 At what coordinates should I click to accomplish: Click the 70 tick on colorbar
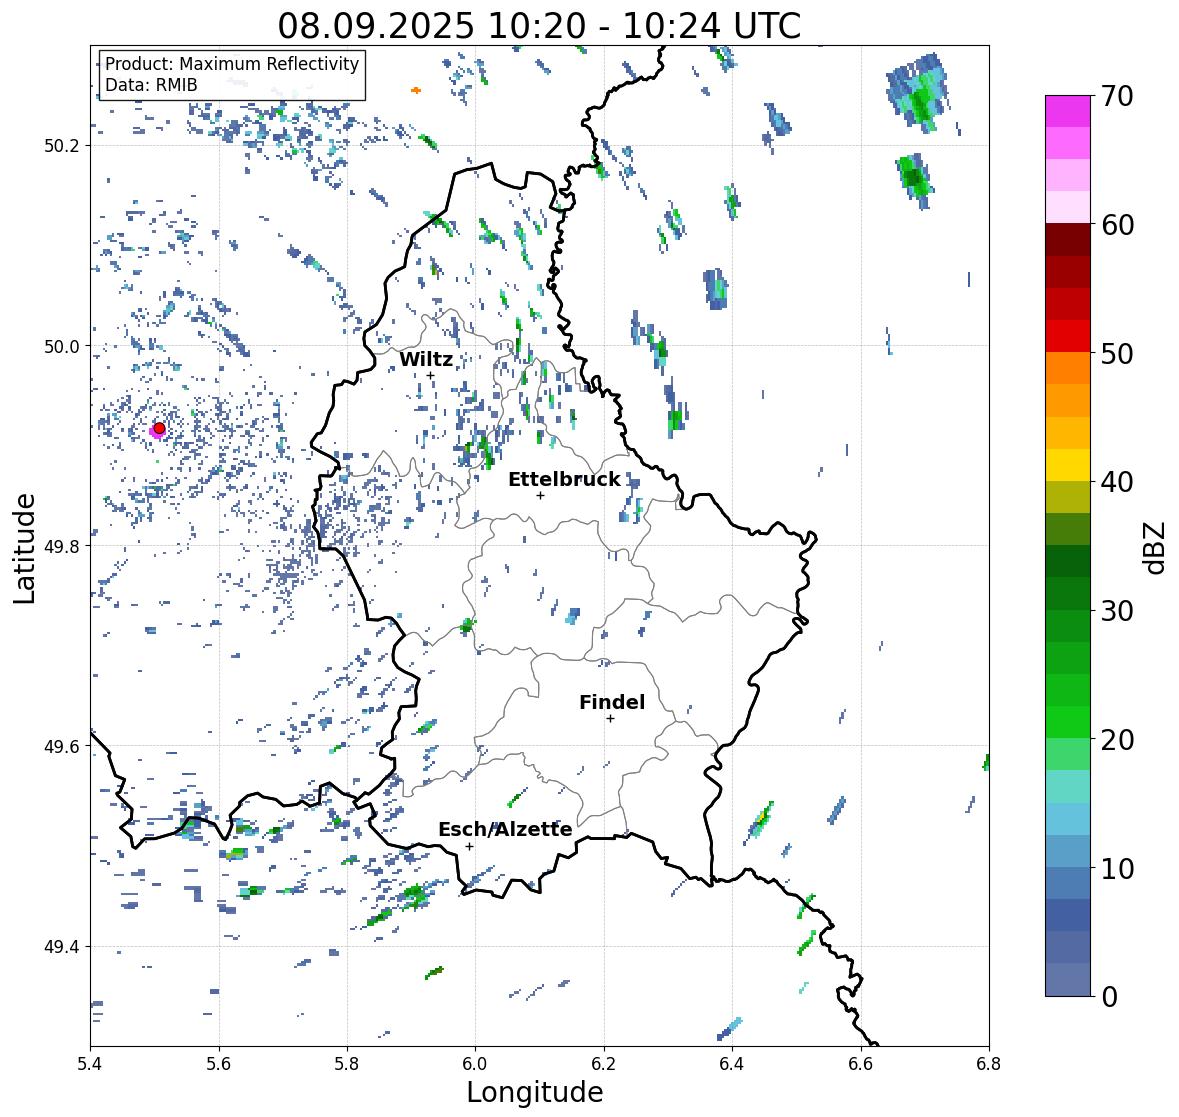click(x=1117, y=96)
